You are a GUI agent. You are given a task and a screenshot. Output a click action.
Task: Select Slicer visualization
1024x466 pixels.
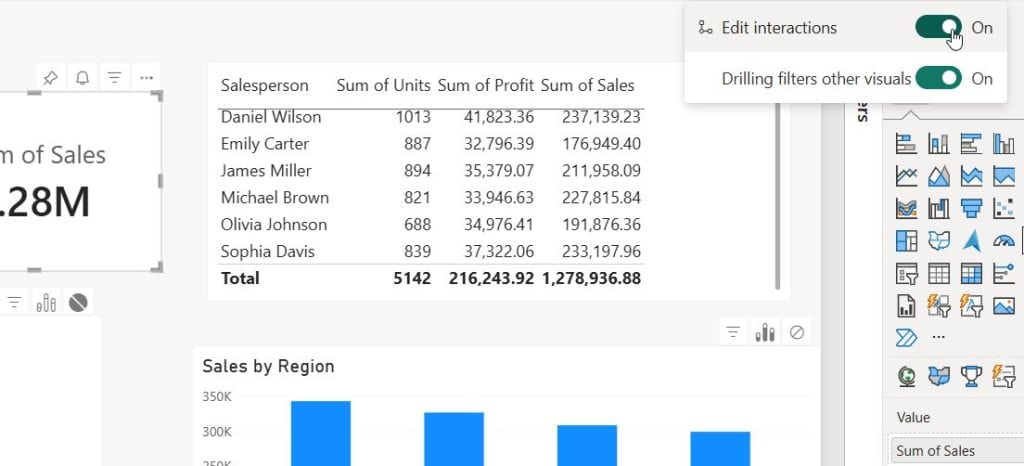[x=906, y=273]
